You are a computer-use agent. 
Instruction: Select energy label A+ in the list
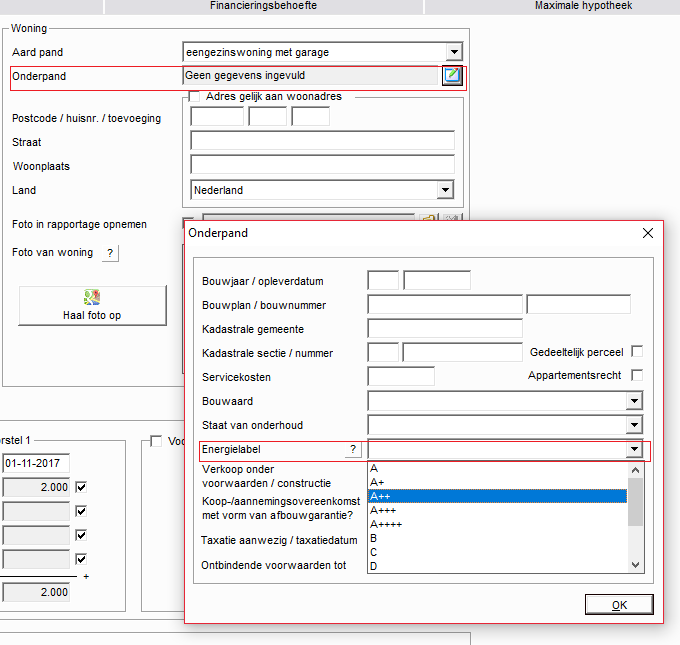pos(497,482)
